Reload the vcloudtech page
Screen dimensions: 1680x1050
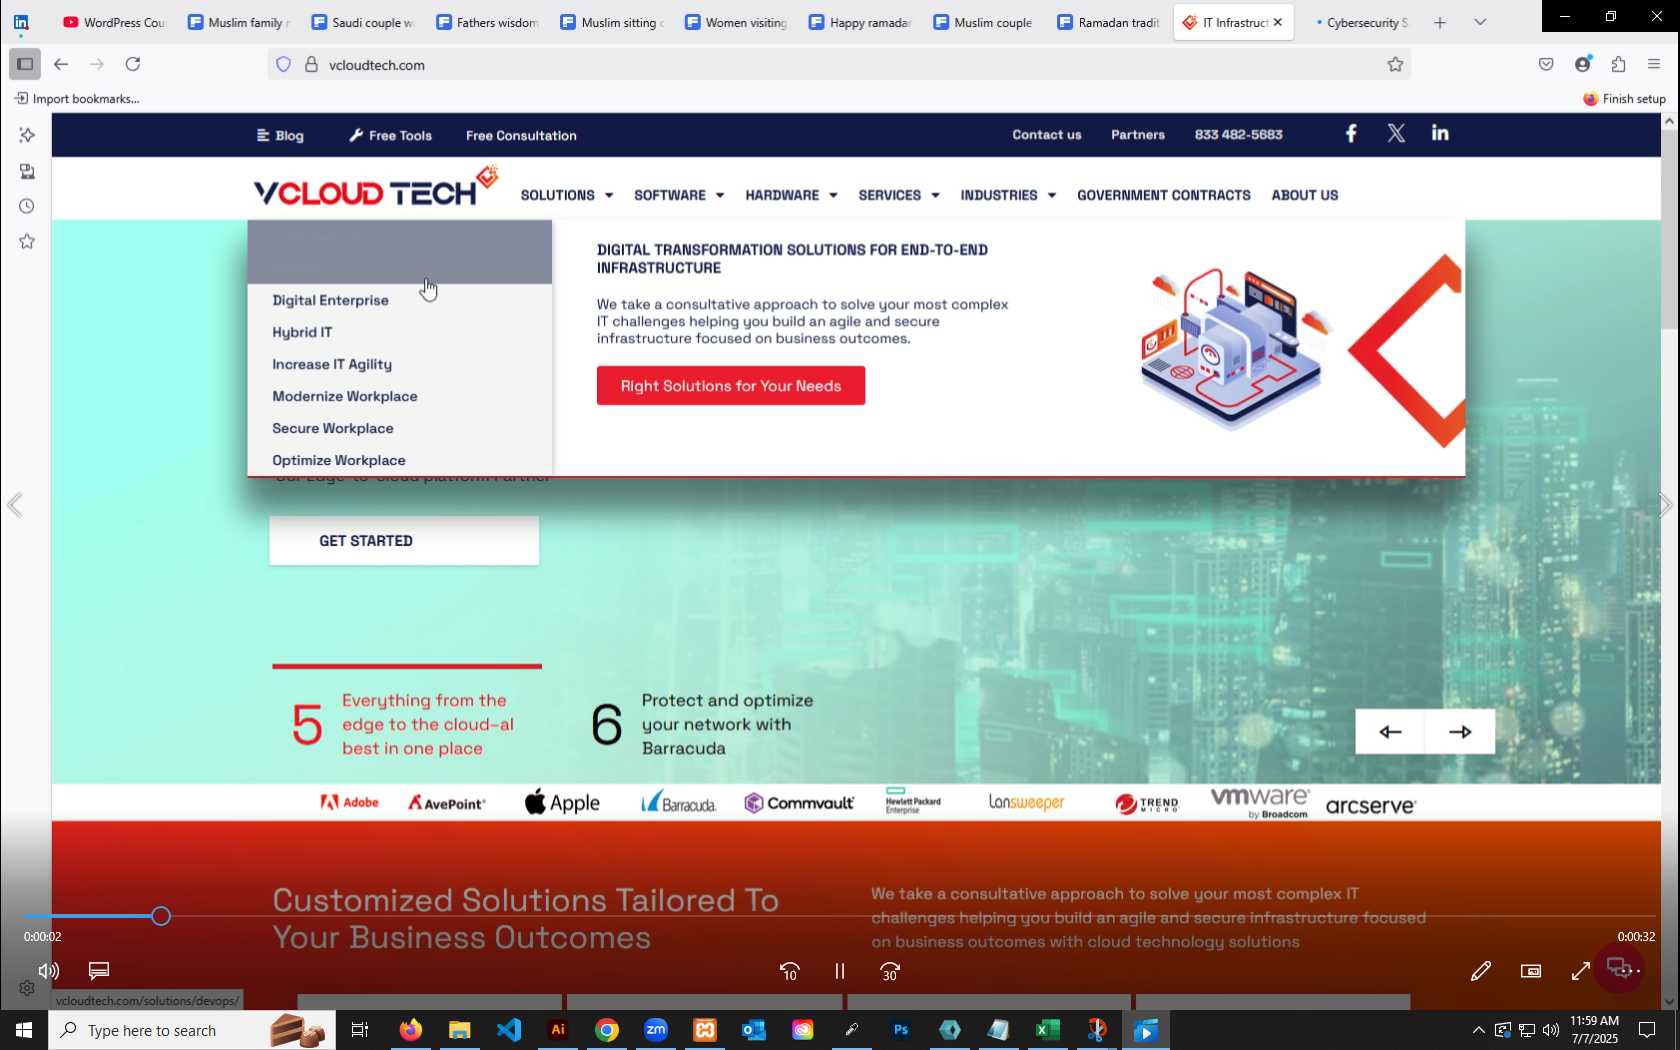(x=133, y=64)
